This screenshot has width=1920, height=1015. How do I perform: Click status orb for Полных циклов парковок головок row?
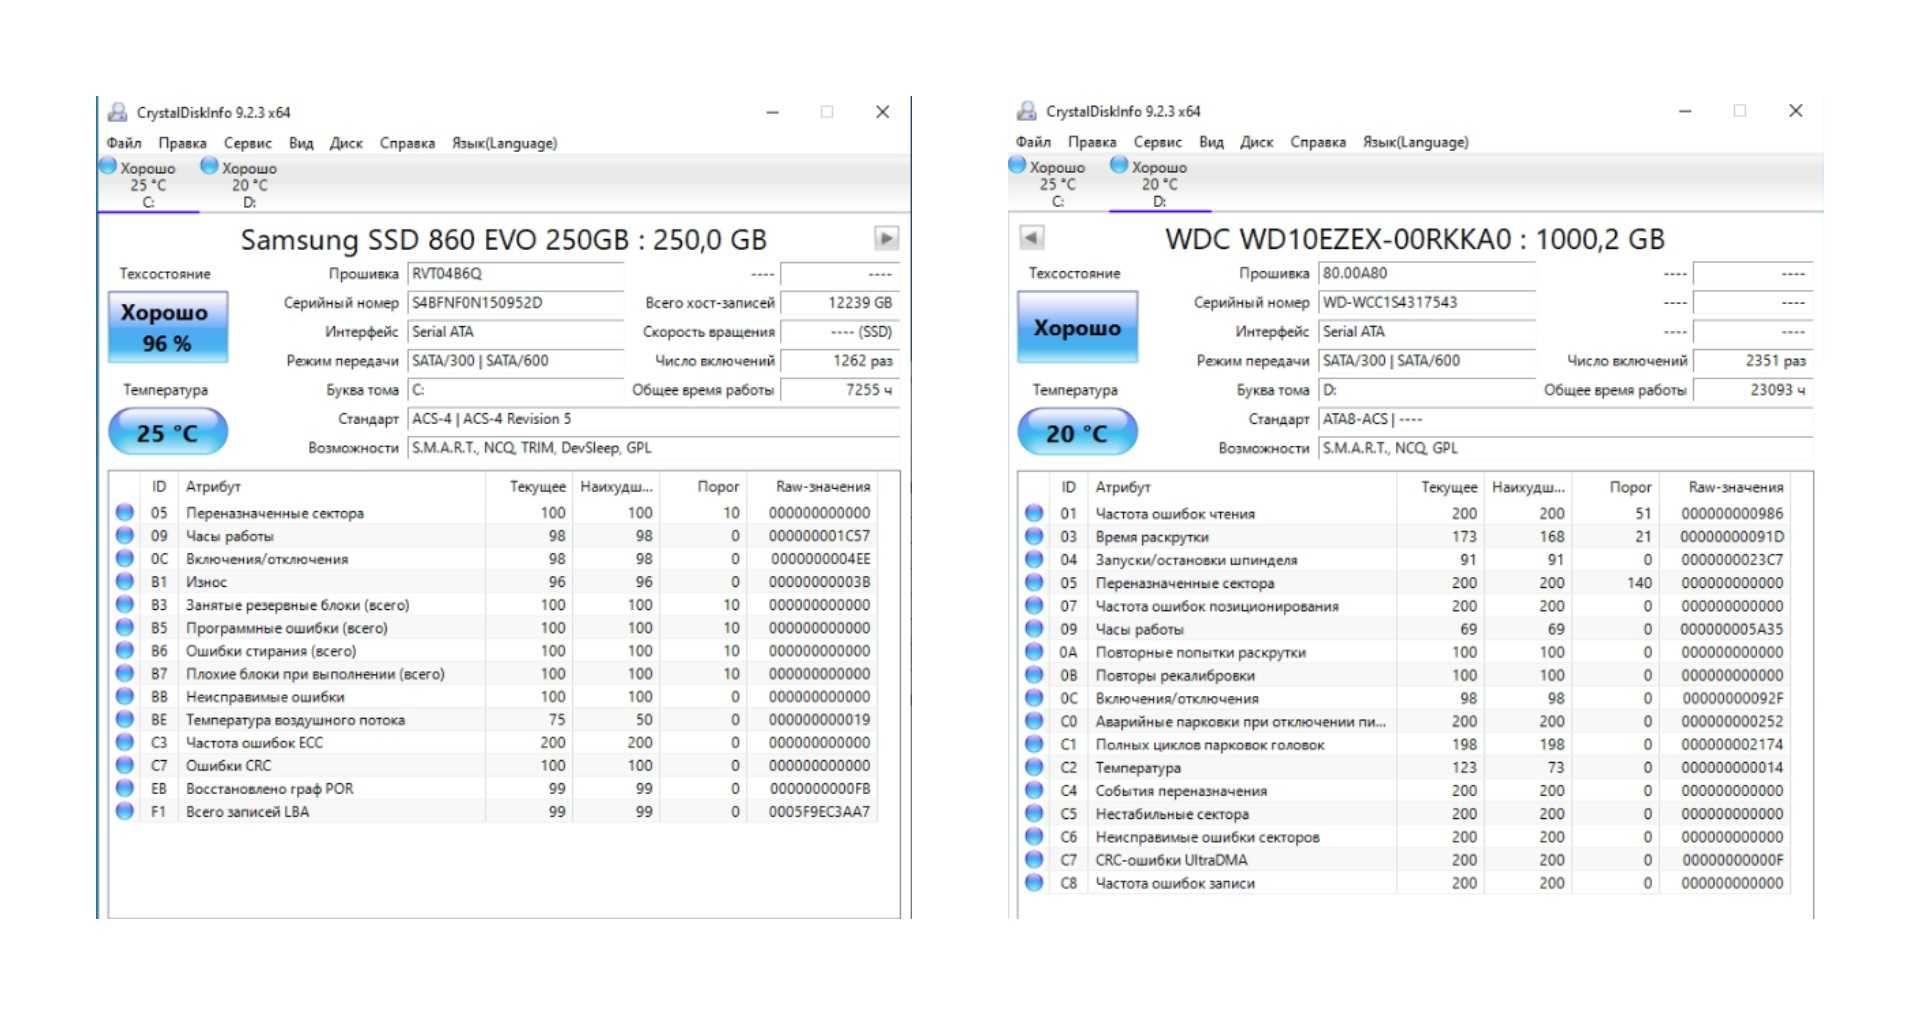click(x=1034, y=744)
